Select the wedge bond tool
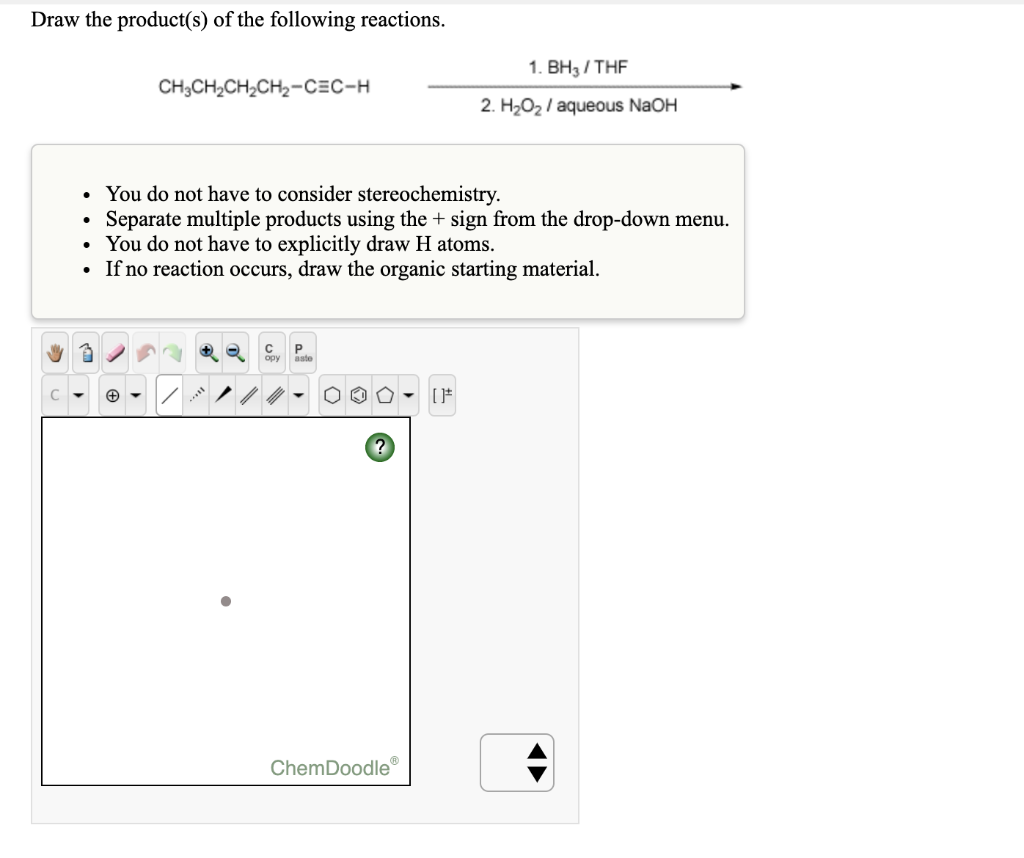 point(224,394)
